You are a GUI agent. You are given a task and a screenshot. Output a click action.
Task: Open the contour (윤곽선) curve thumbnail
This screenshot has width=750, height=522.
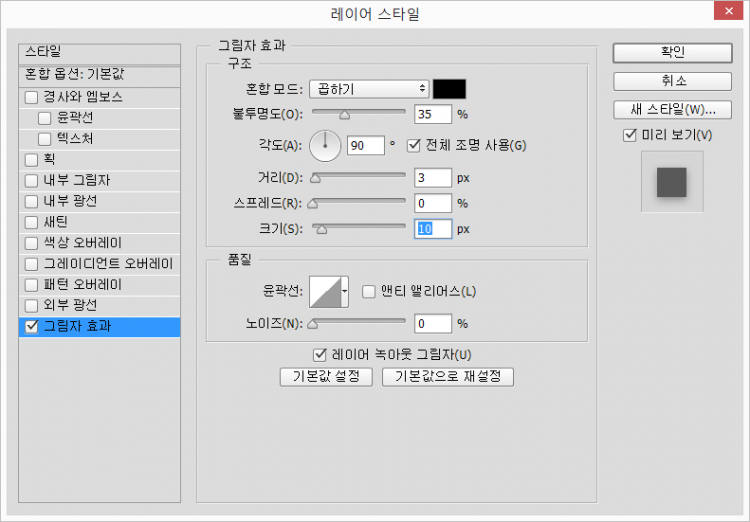click(325, 292)
